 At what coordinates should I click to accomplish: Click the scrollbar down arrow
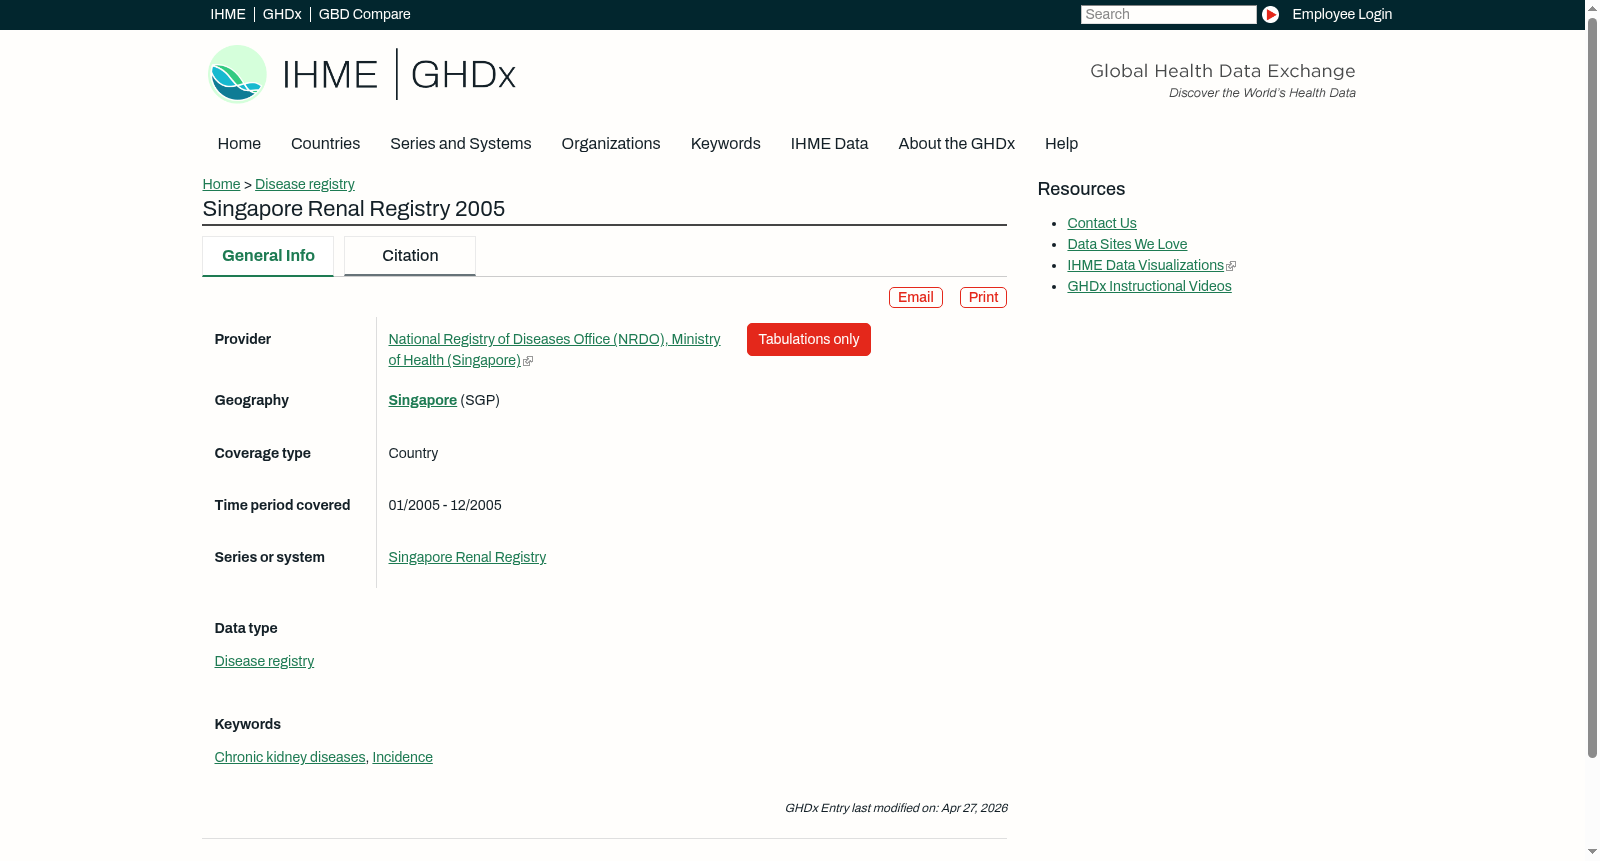[x=1592, y=852]
